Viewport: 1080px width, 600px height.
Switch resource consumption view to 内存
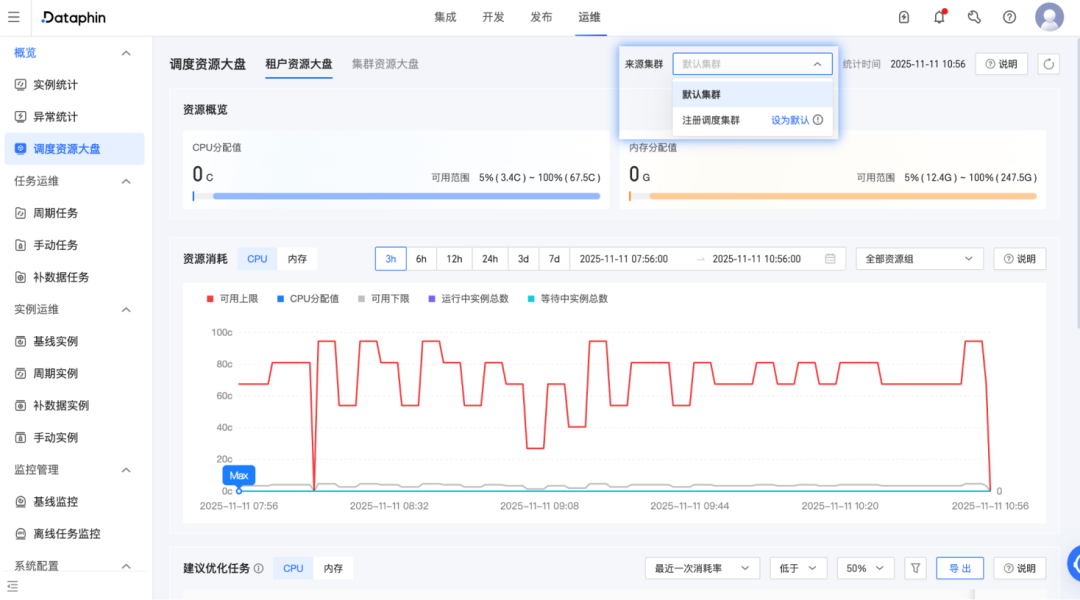click(297, 258)
